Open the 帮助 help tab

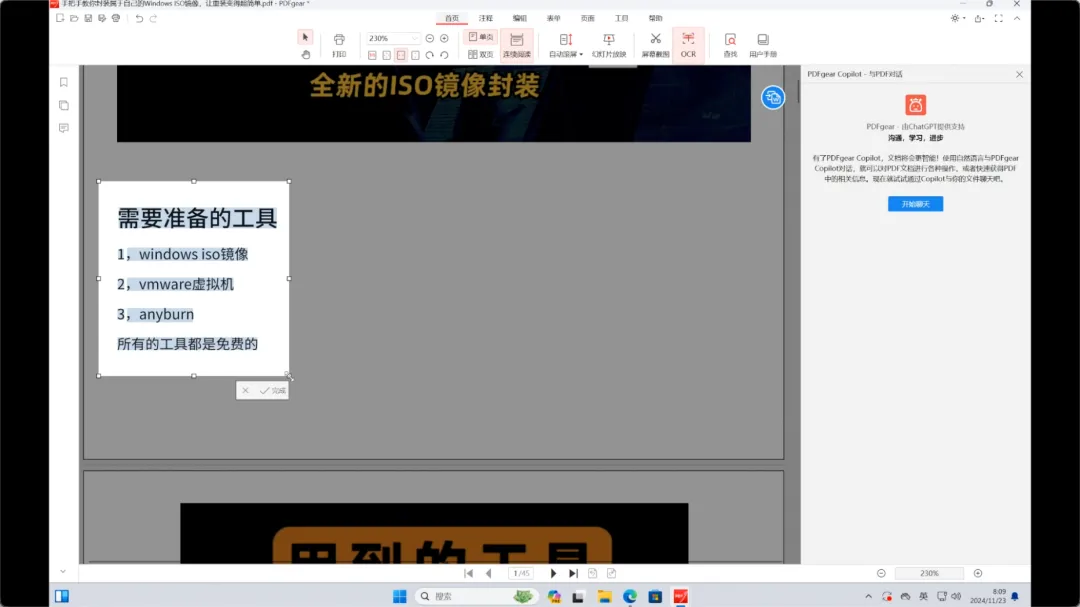click(x=655, y=19)
